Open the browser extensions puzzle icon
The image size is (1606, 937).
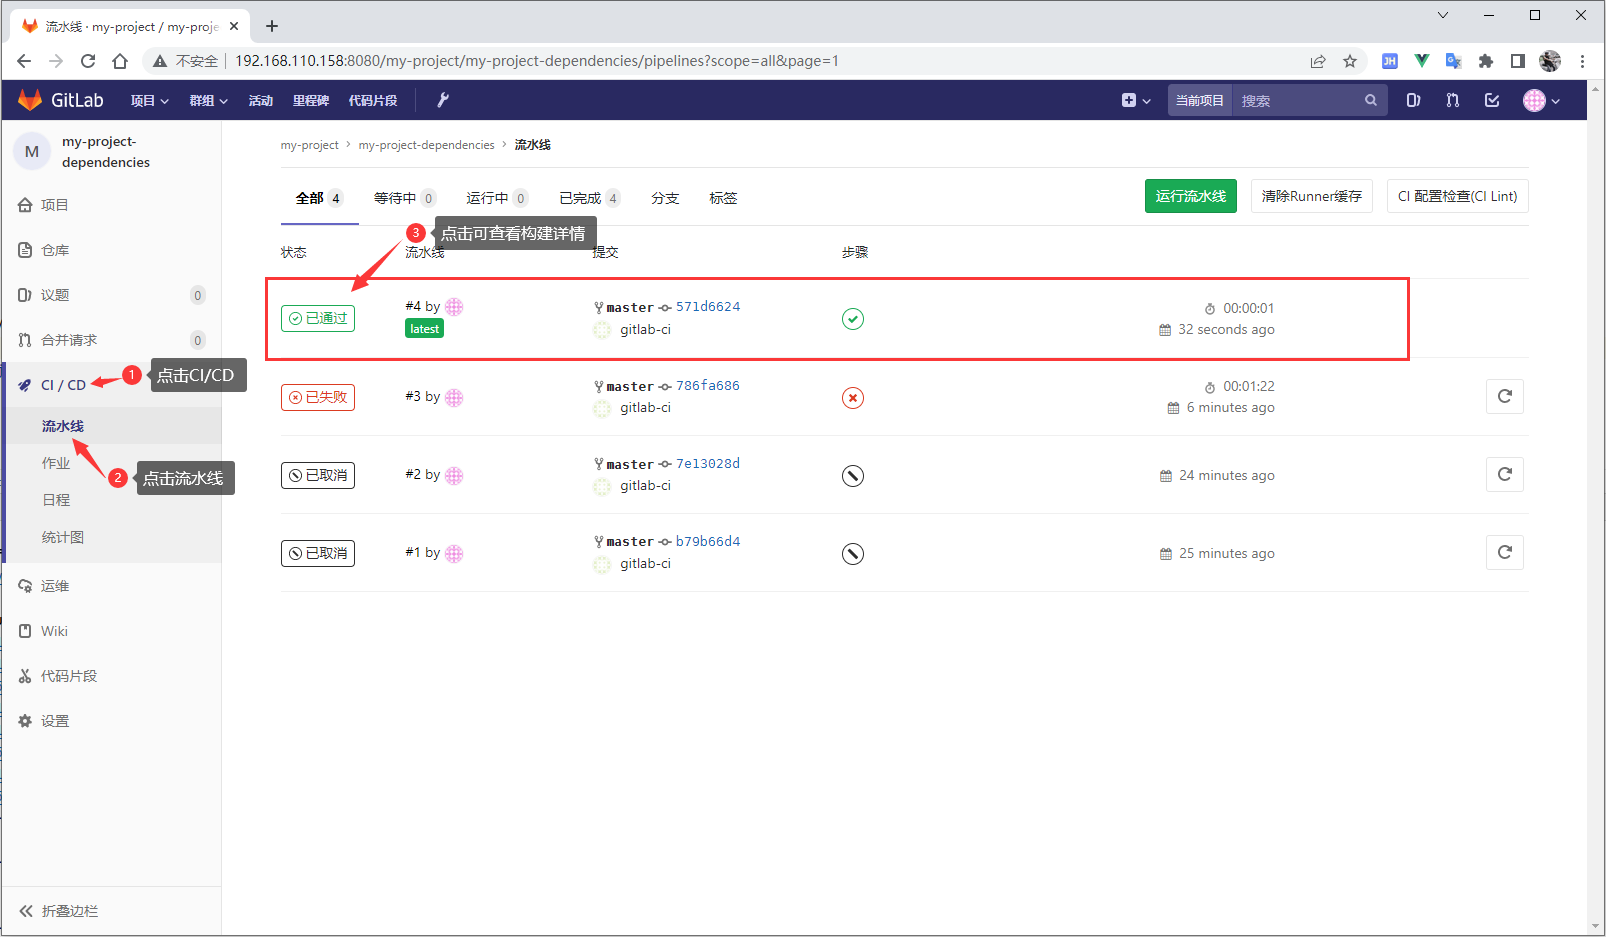[x=1486, y=61]
